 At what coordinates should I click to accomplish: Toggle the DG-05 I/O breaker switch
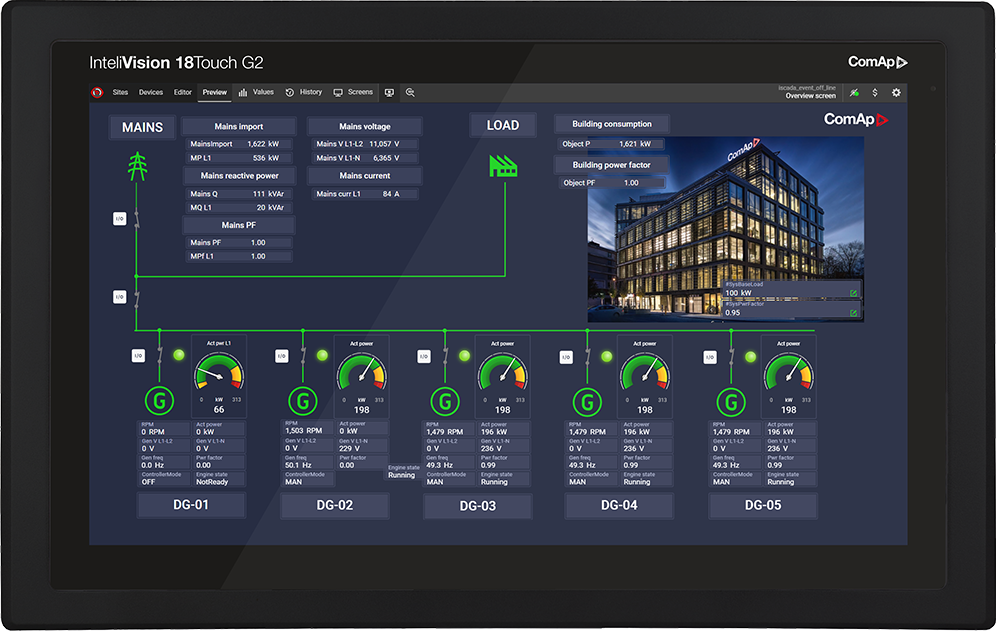click(710, 356)
